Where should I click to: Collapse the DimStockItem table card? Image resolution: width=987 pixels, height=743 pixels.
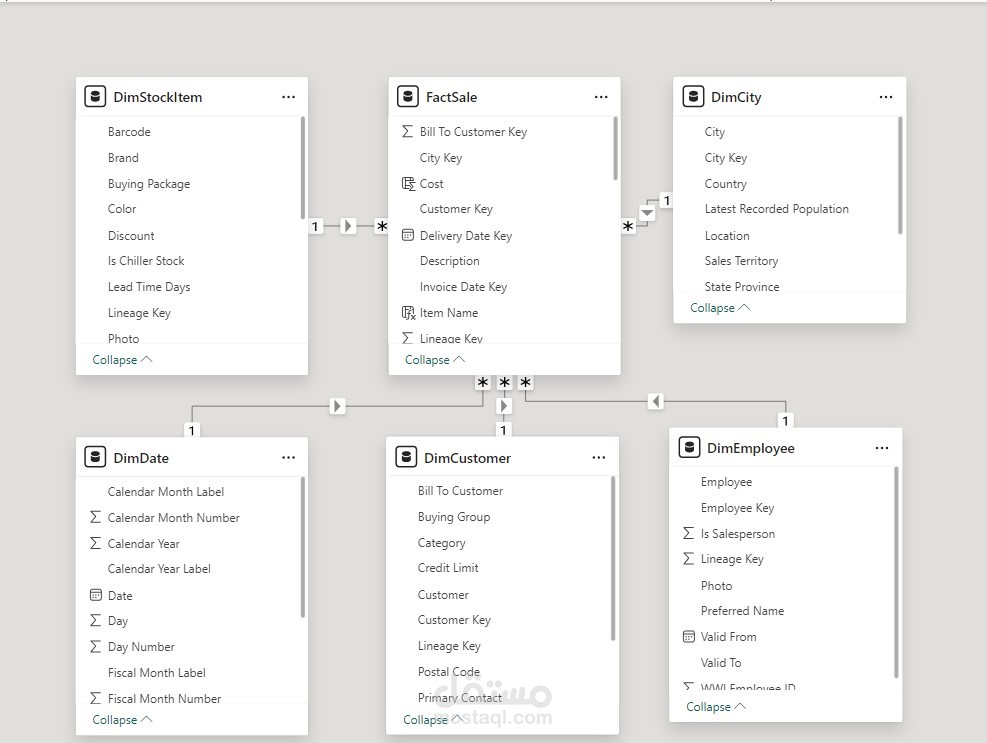(122, 360)
